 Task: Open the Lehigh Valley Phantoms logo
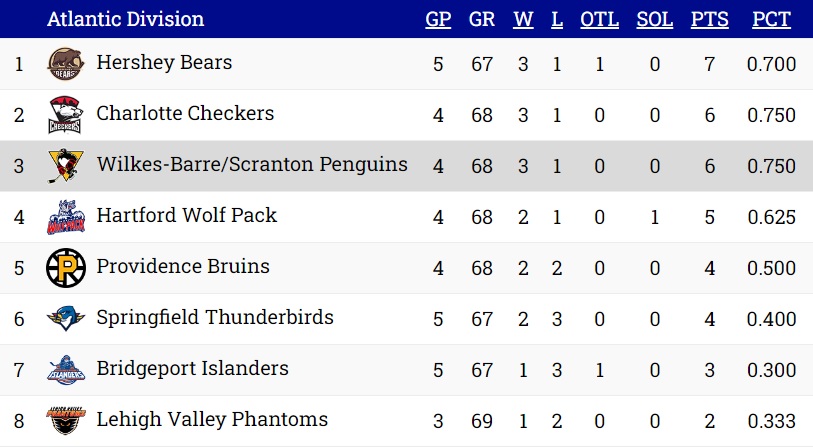[66, 421]
